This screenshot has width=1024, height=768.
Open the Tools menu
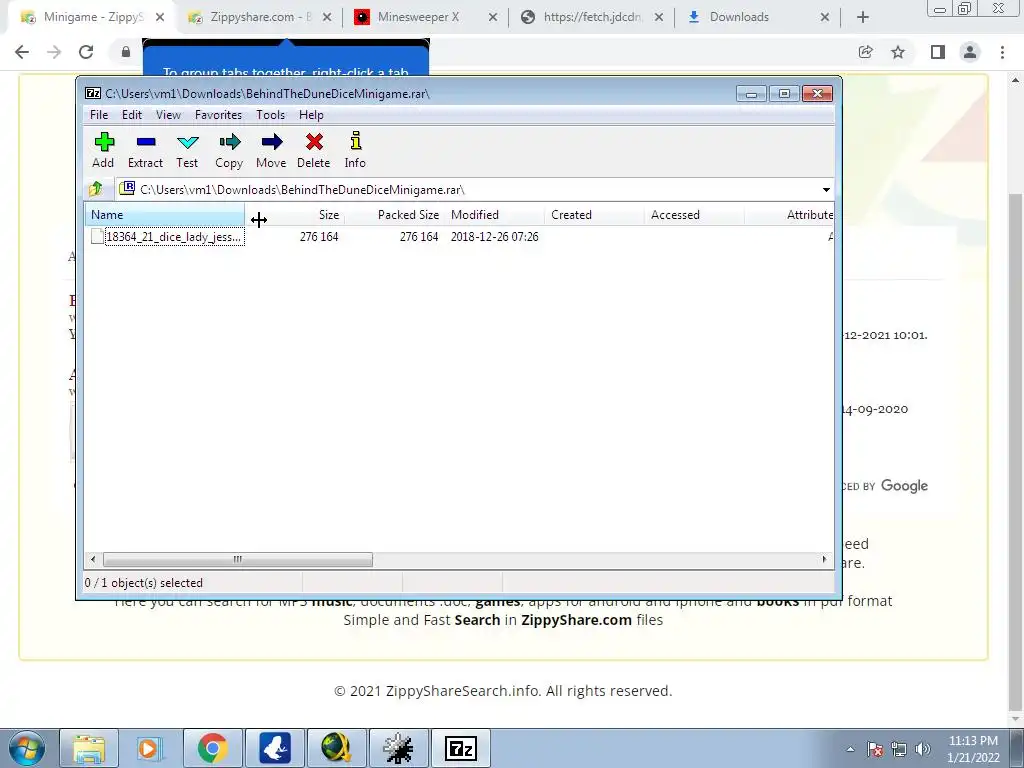click(270, 115)
